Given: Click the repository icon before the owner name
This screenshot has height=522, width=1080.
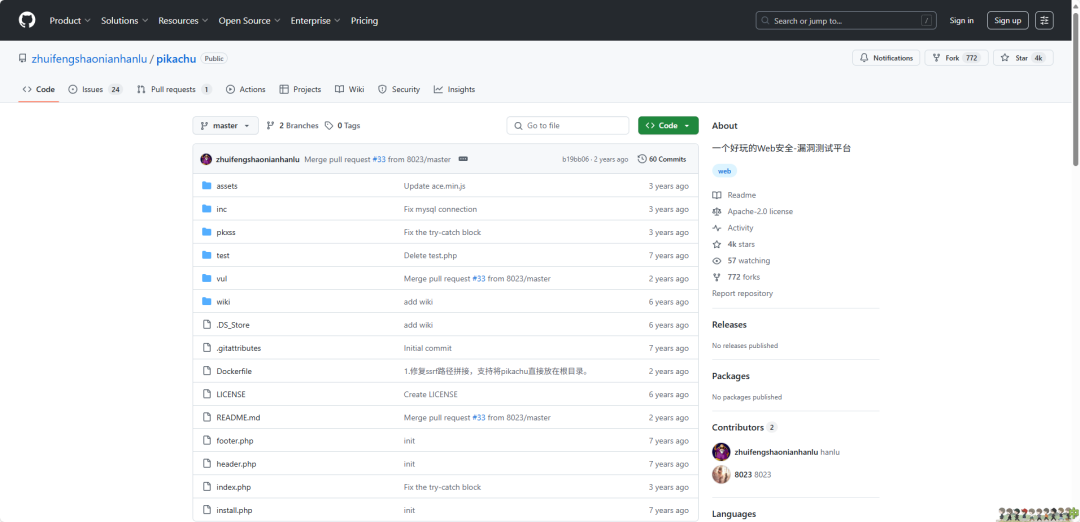Looking at the screenshot, I should point(23,59).
